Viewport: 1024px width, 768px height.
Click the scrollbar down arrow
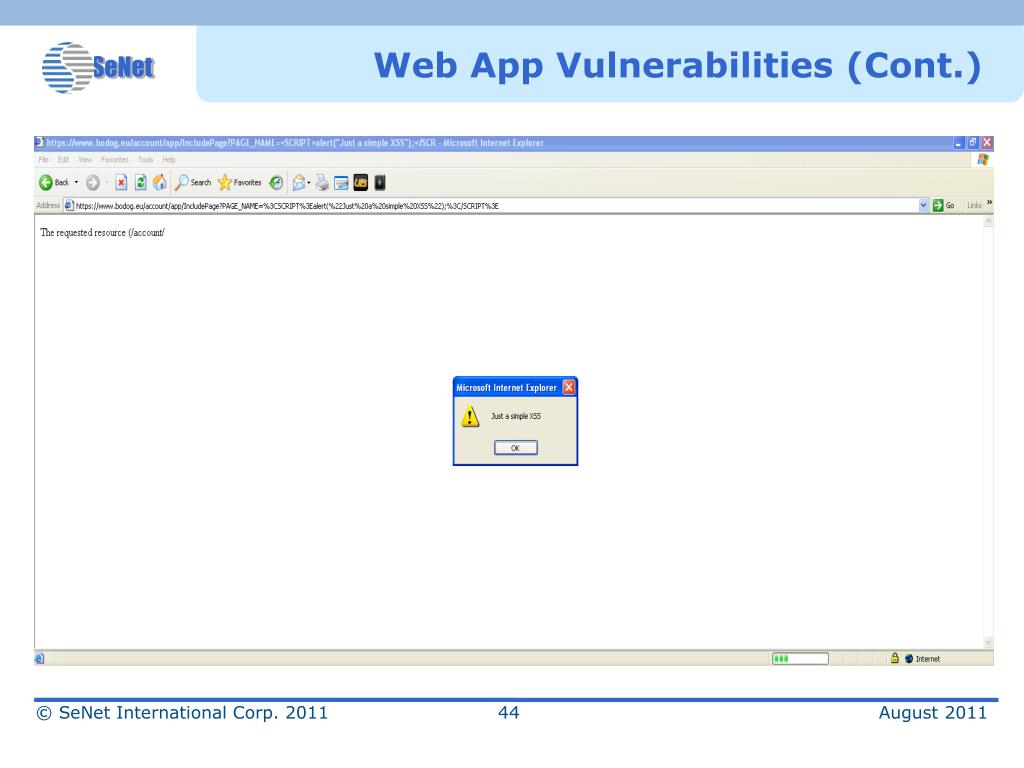pos(989,643)
